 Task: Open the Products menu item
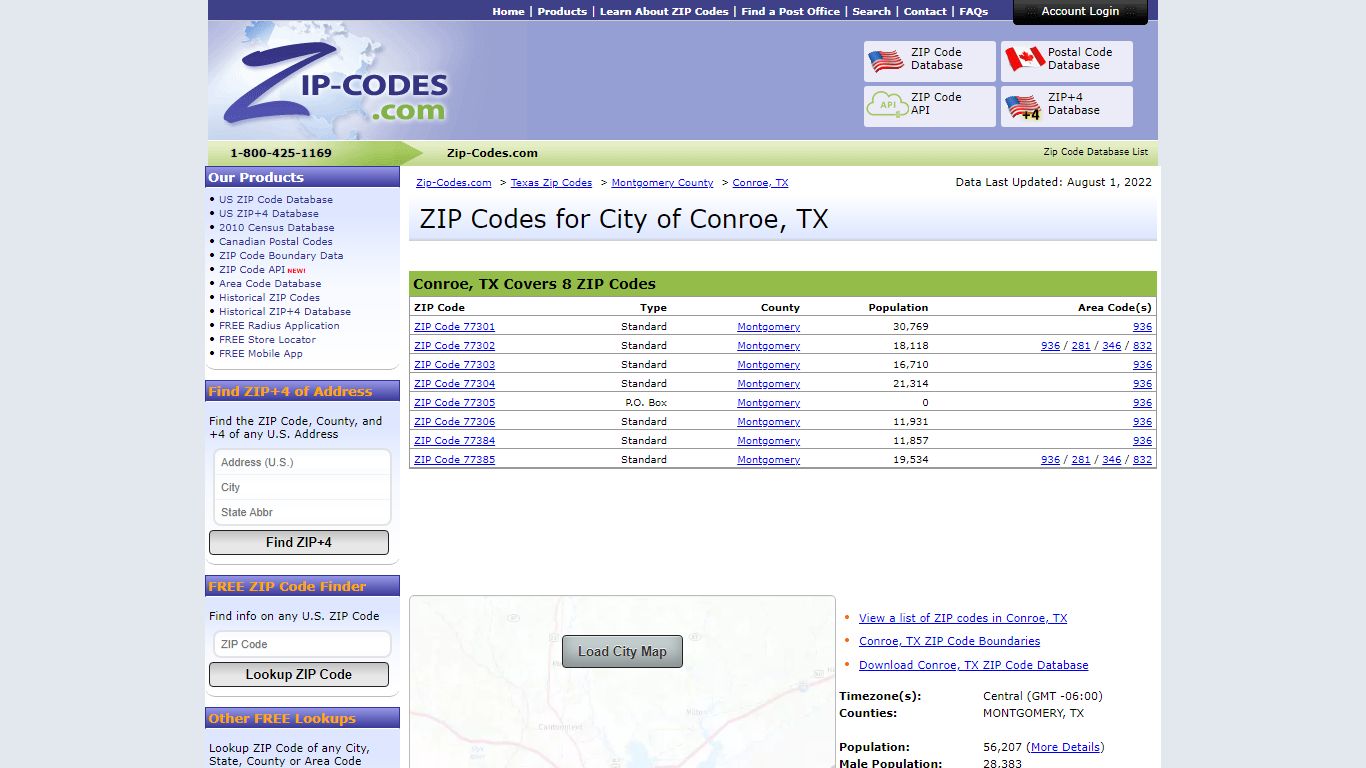point(562,12)
